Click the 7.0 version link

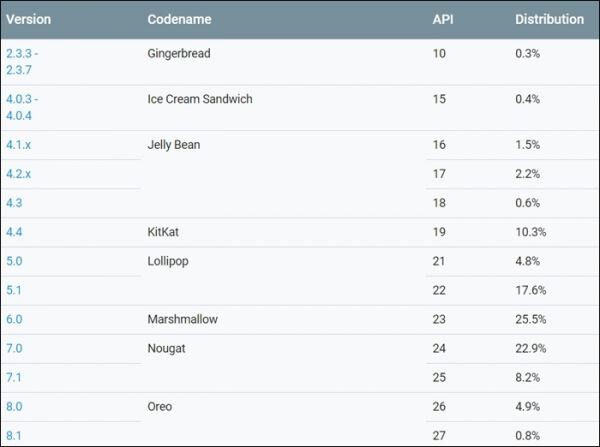coord(14,348)
